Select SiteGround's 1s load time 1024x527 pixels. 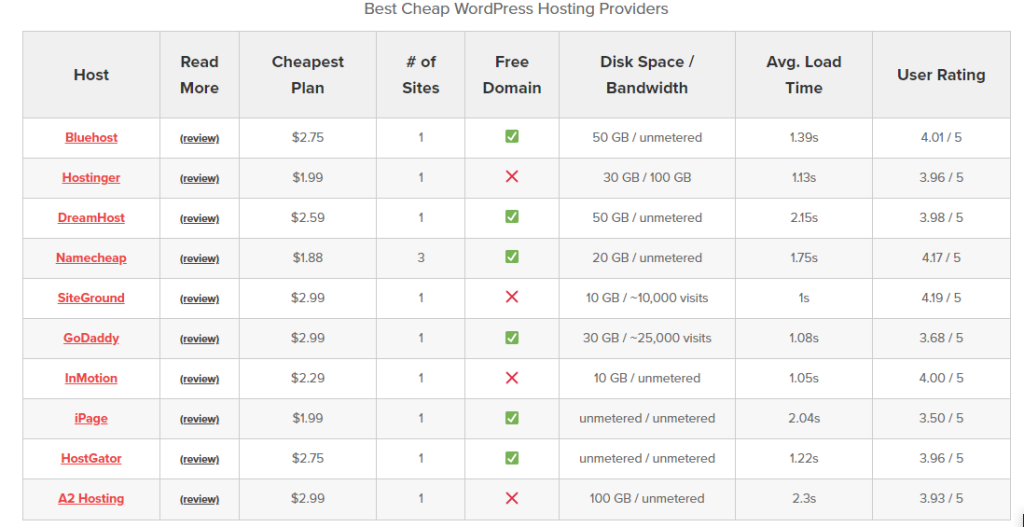pos(804,298)
